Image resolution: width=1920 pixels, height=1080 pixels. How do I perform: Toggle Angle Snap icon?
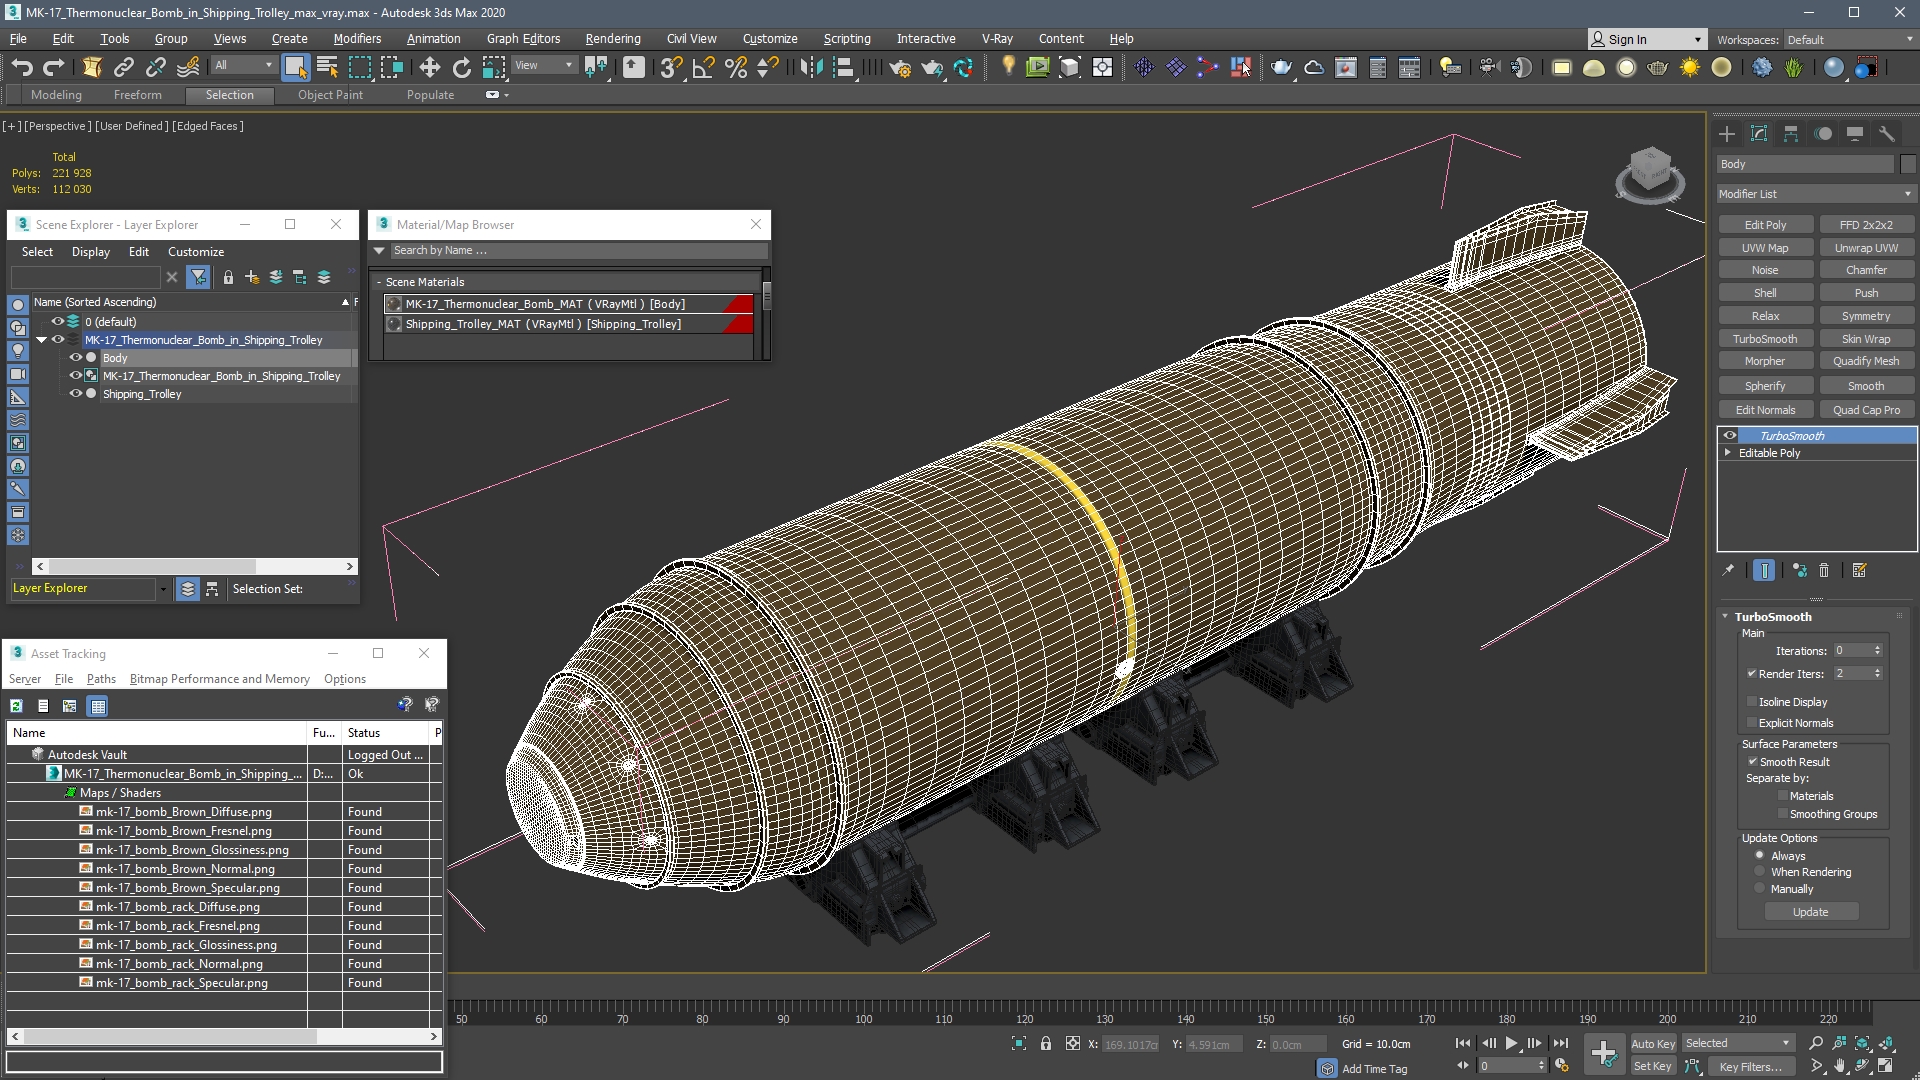coord(703,67)
